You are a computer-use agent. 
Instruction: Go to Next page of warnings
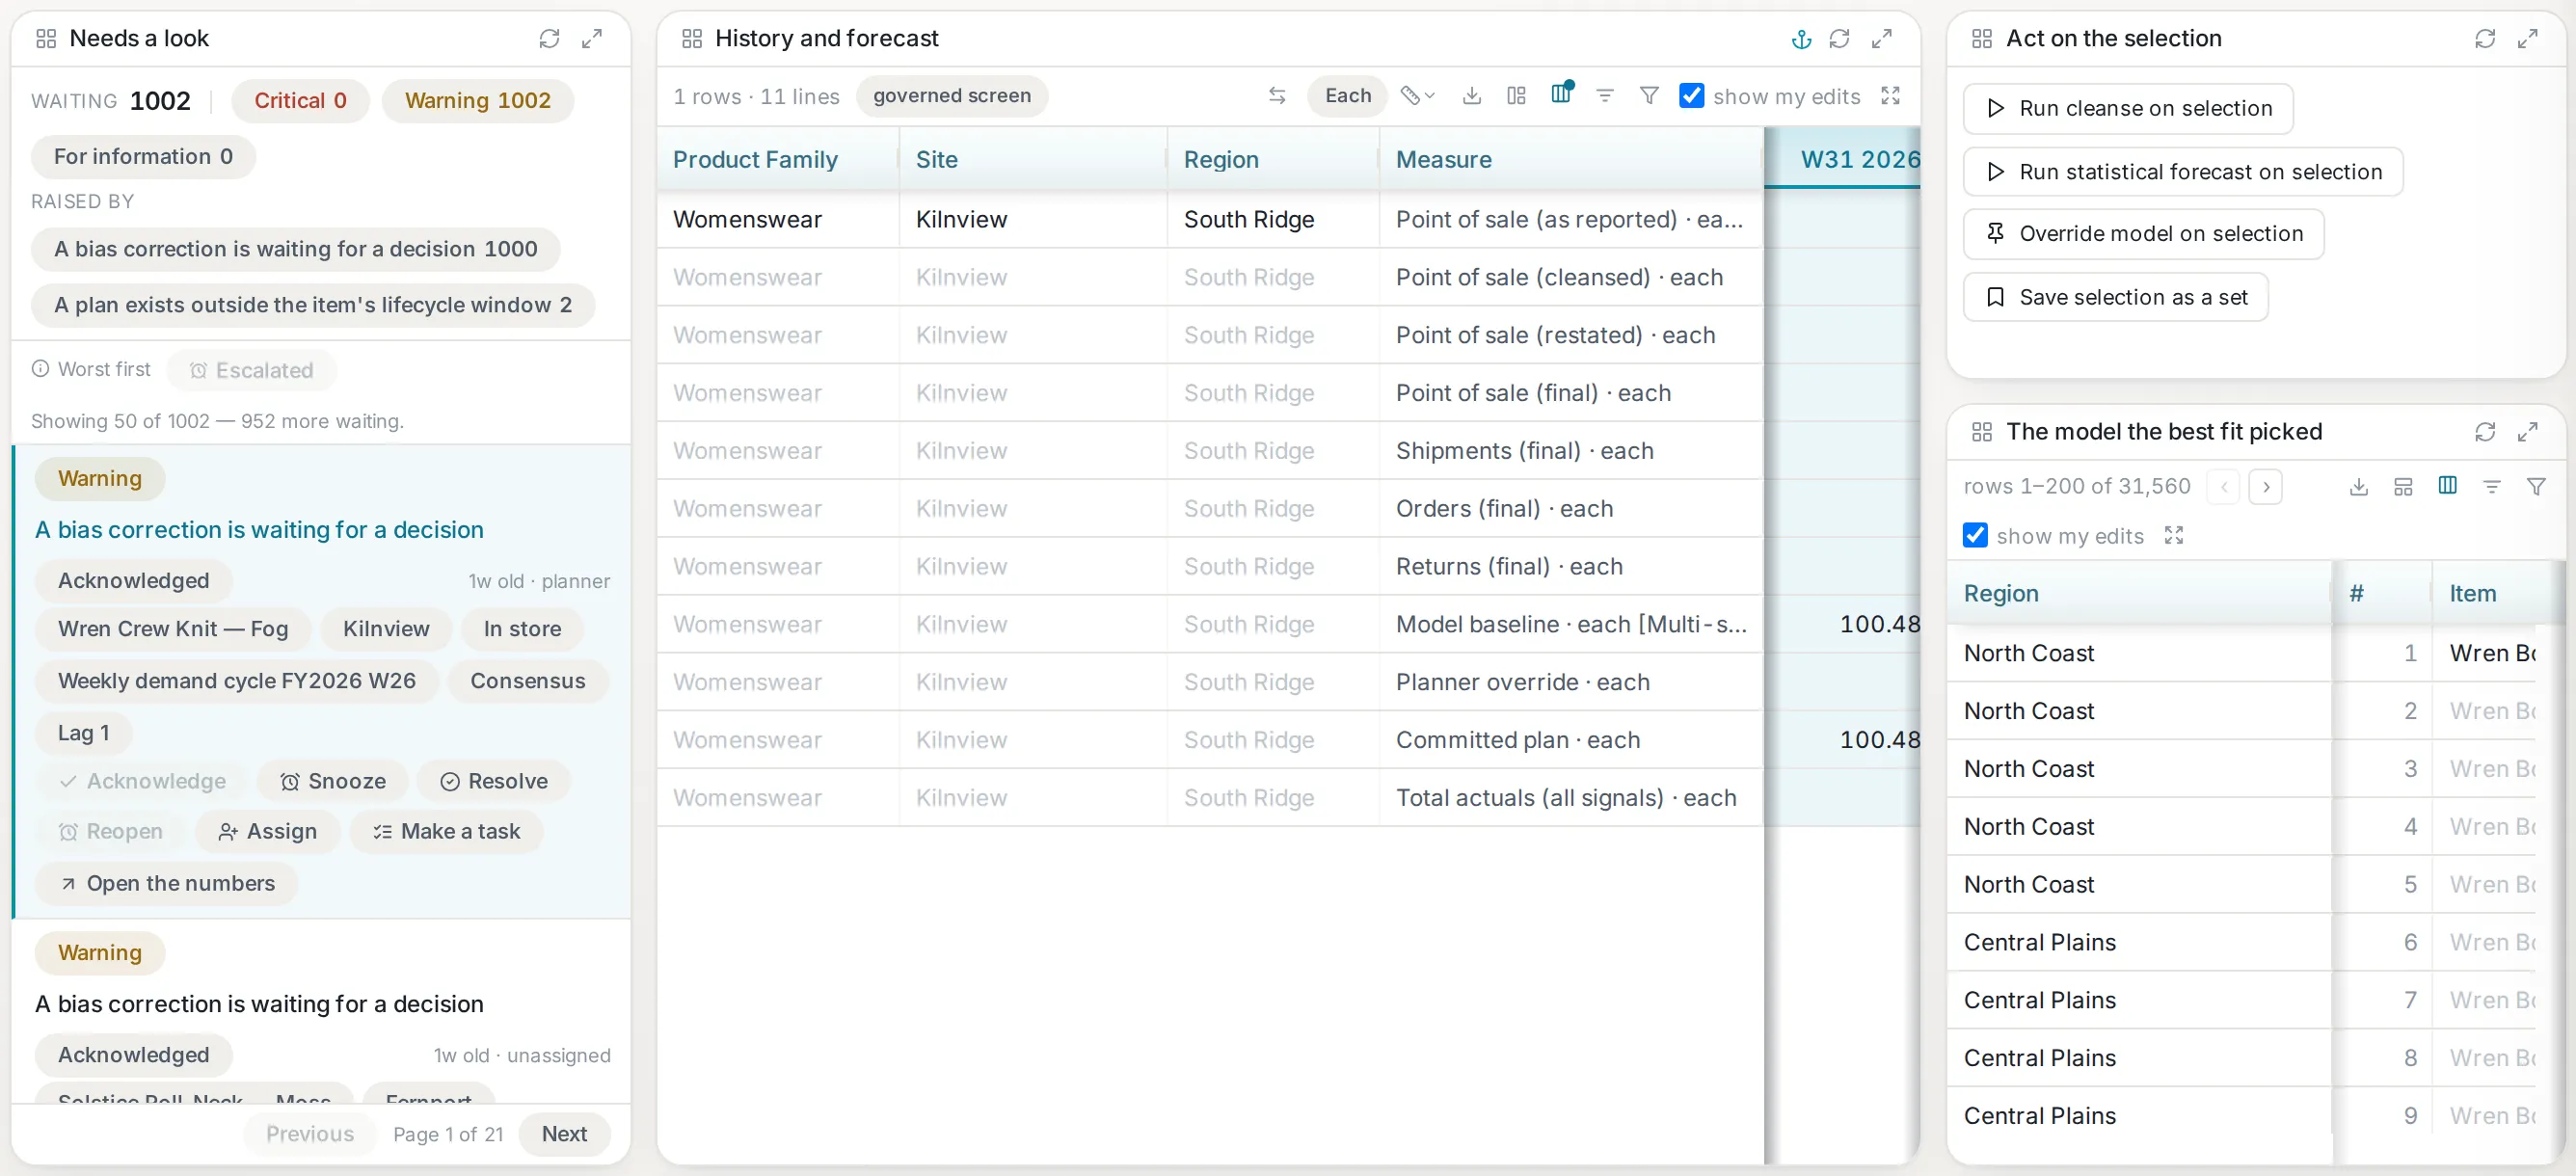564,1134
